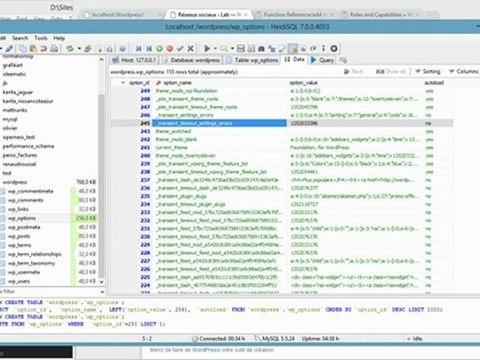480x360 pixels.
Task: Click the Find text magnifier icon
Action: point(224,49)
